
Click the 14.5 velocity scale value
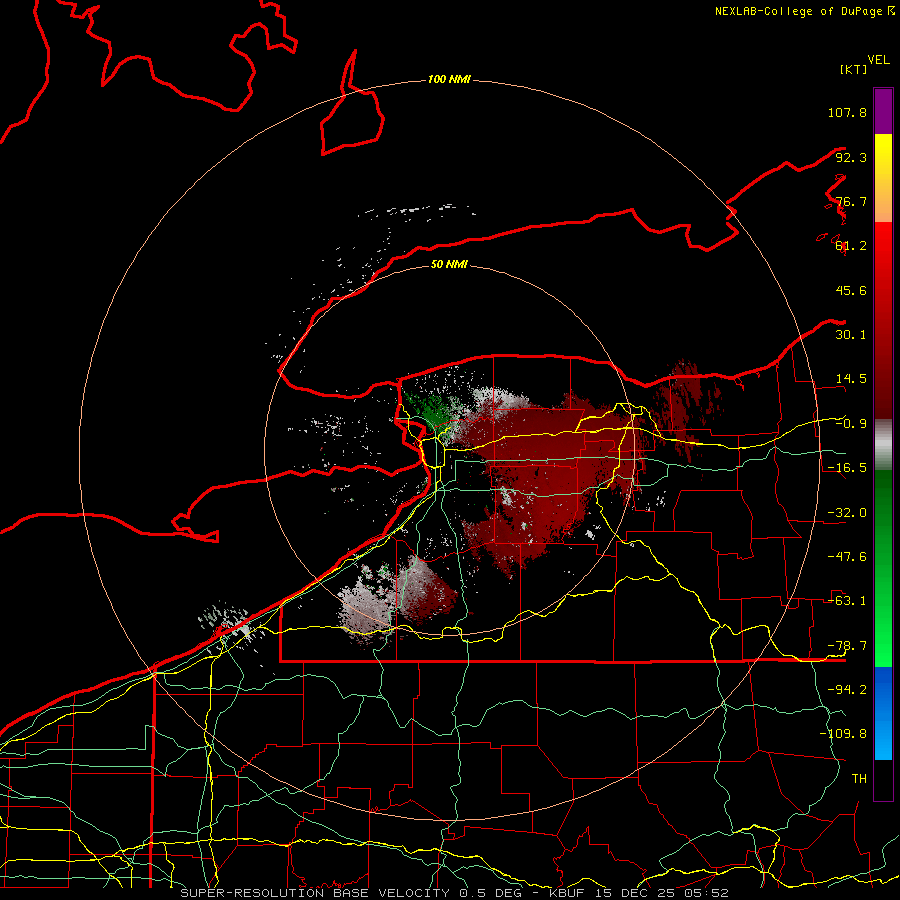pos(851,379)
